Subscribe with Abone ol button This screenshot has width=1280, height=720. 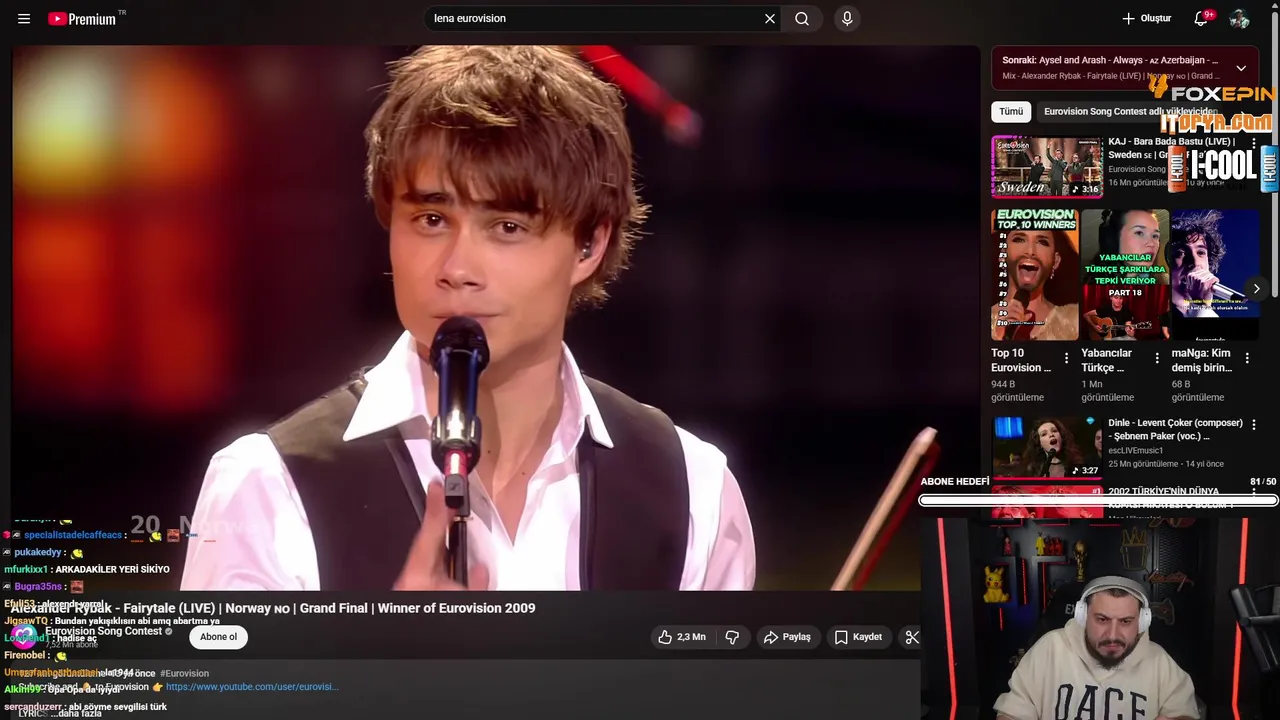[x=218, y=637]
